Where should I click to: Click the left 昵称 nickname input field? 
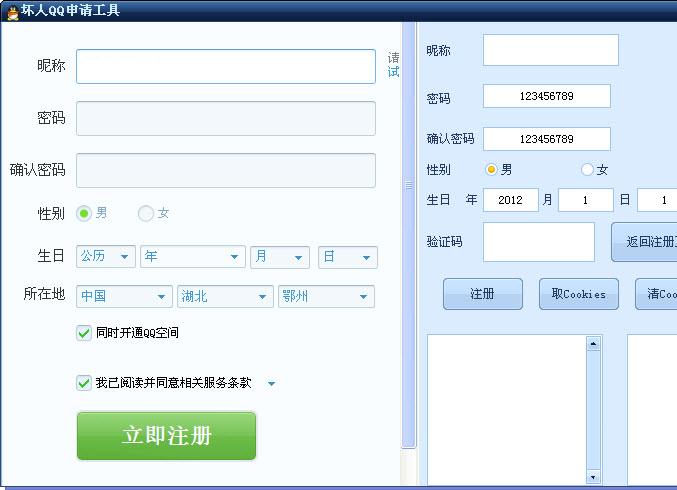tap(226, 66)
